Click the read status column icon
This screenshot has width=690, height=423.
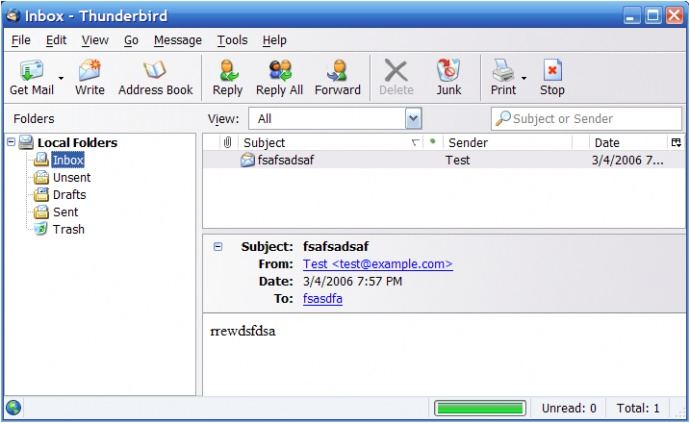(433, 142)
